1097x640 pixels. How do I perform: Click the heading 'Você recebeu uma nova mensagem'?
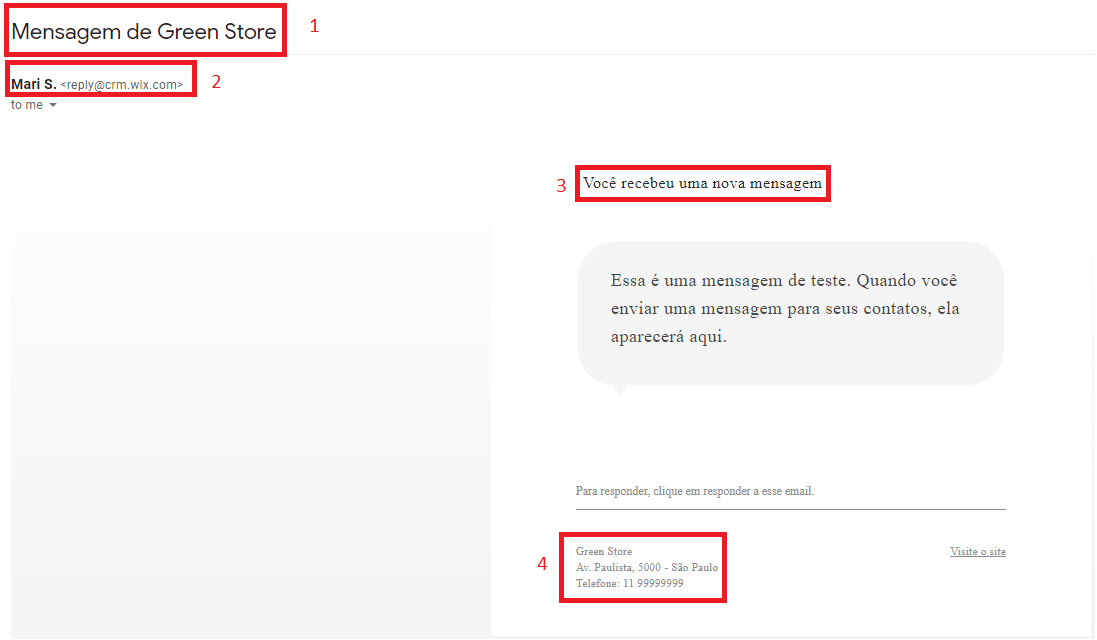click(702, 183)
